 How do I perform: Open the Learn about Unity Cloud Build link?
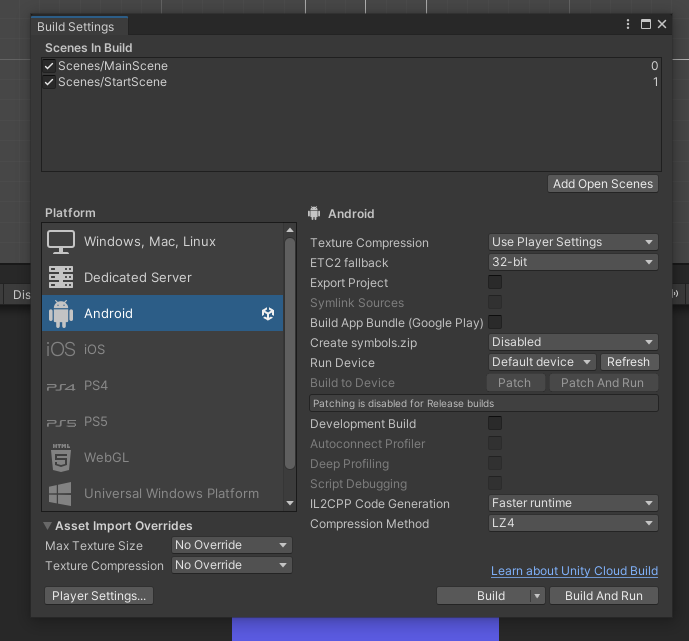[x=574, y=571]
